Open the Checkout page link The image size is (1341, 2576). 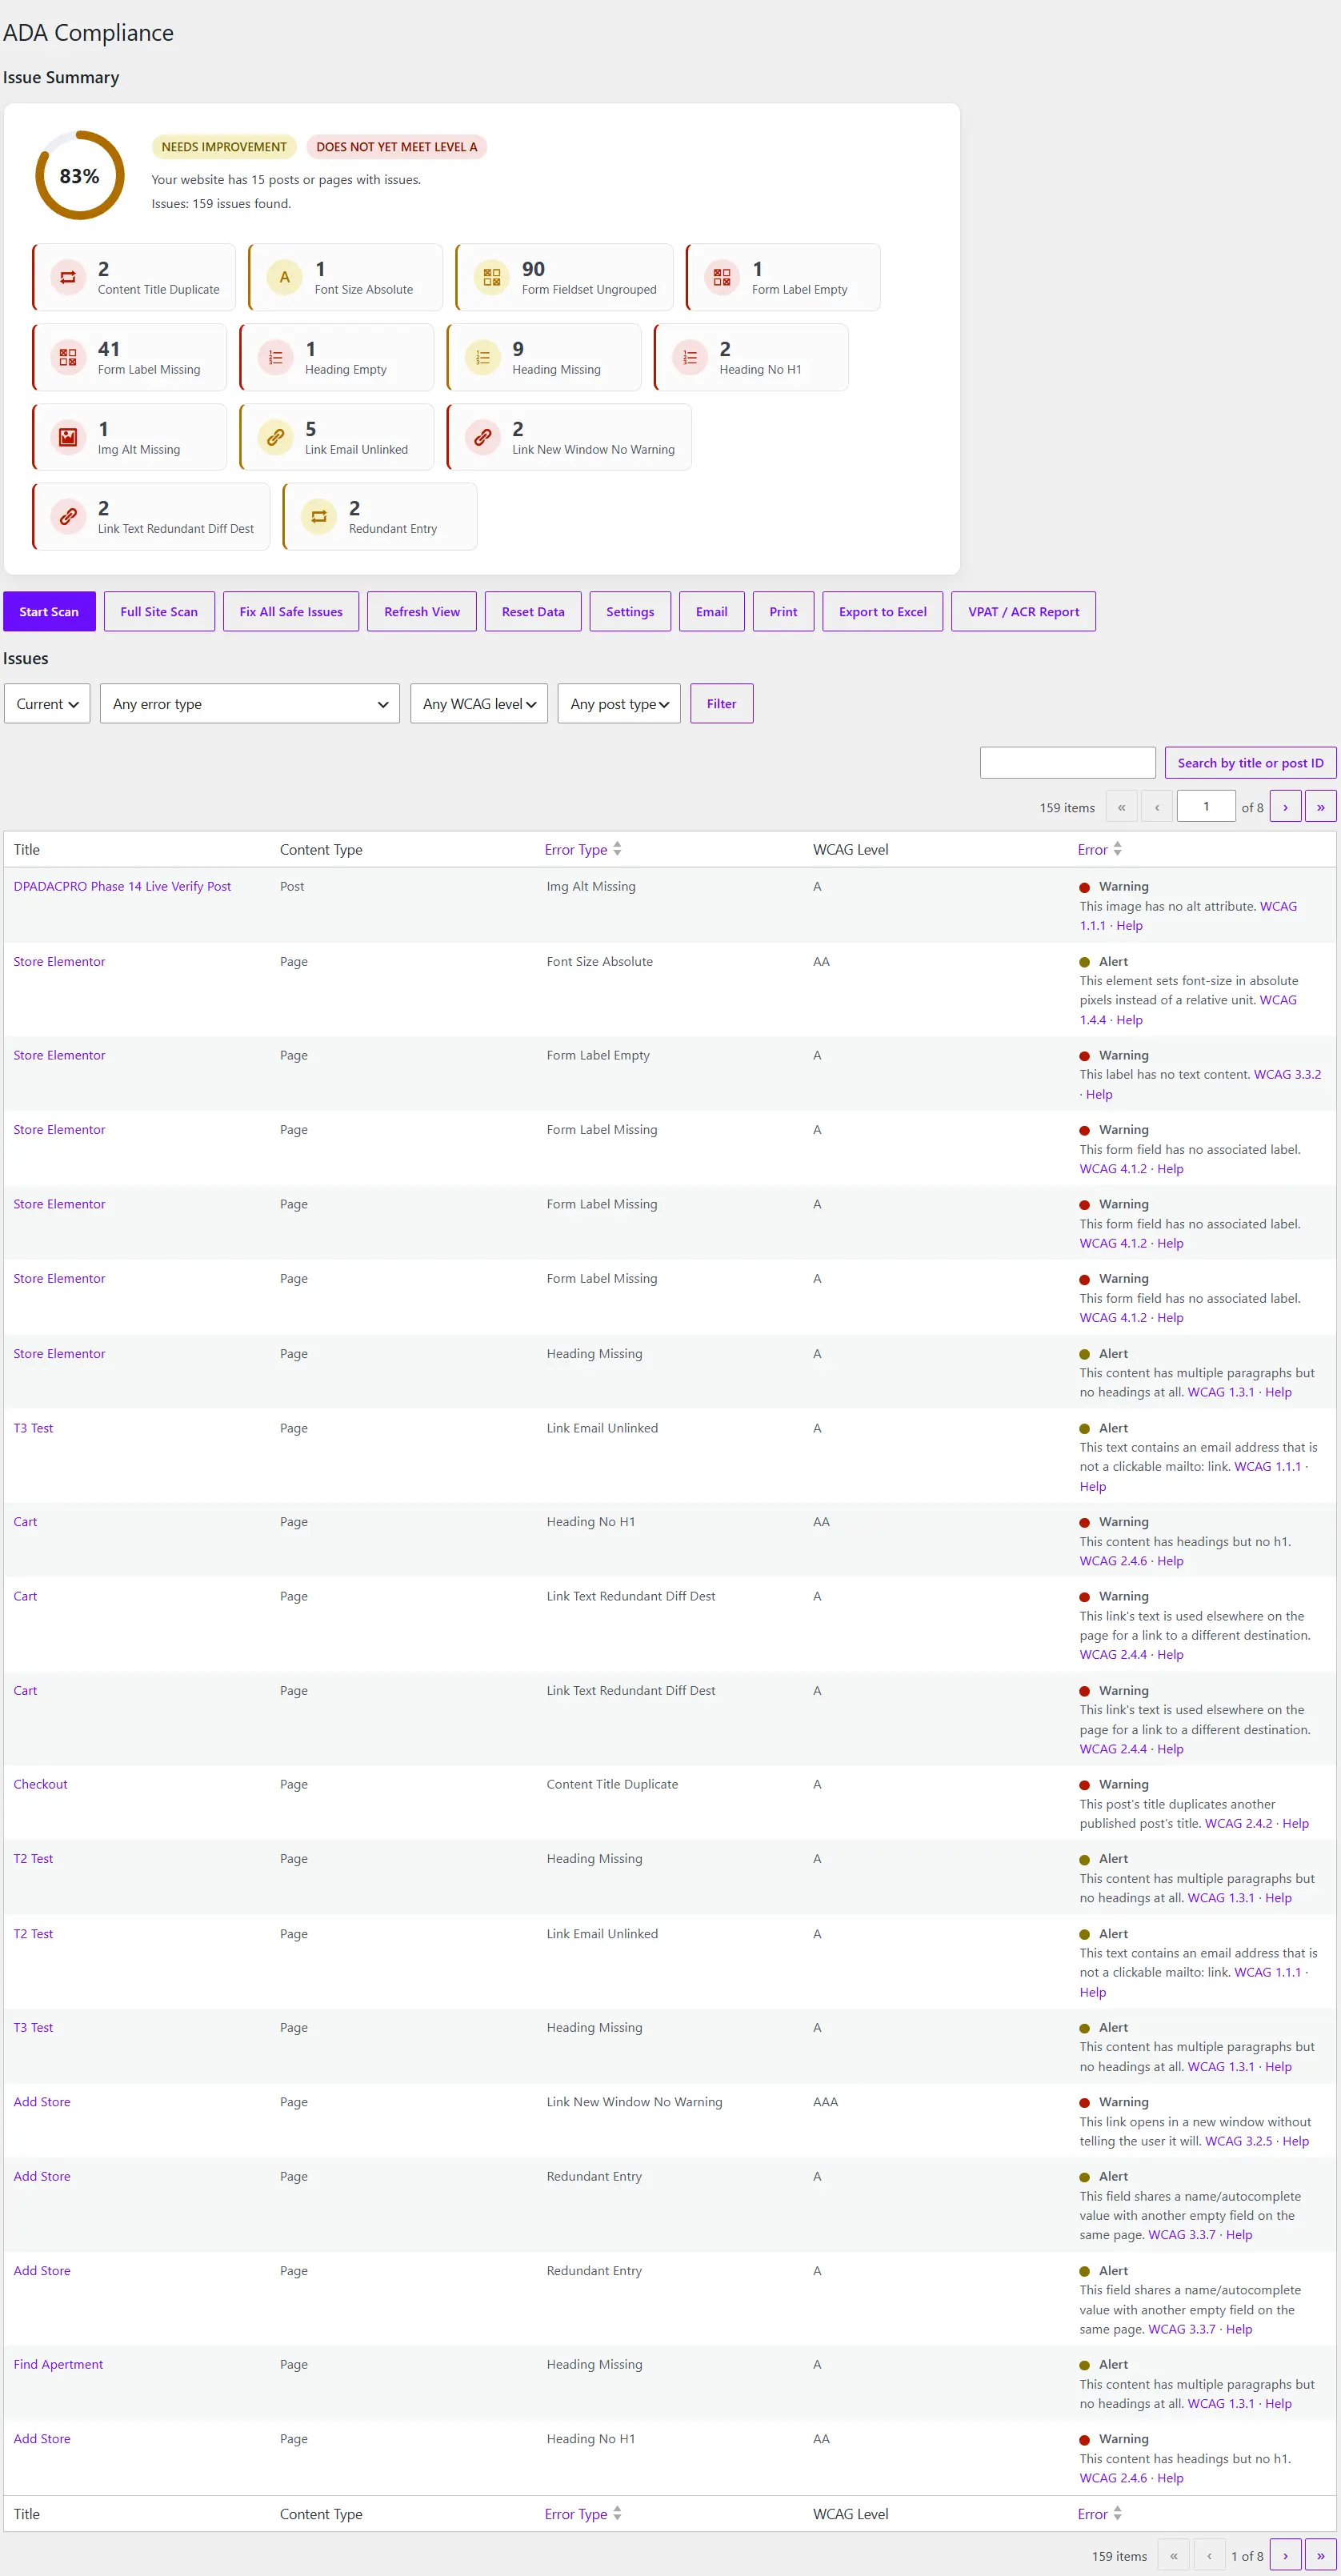41,1785
